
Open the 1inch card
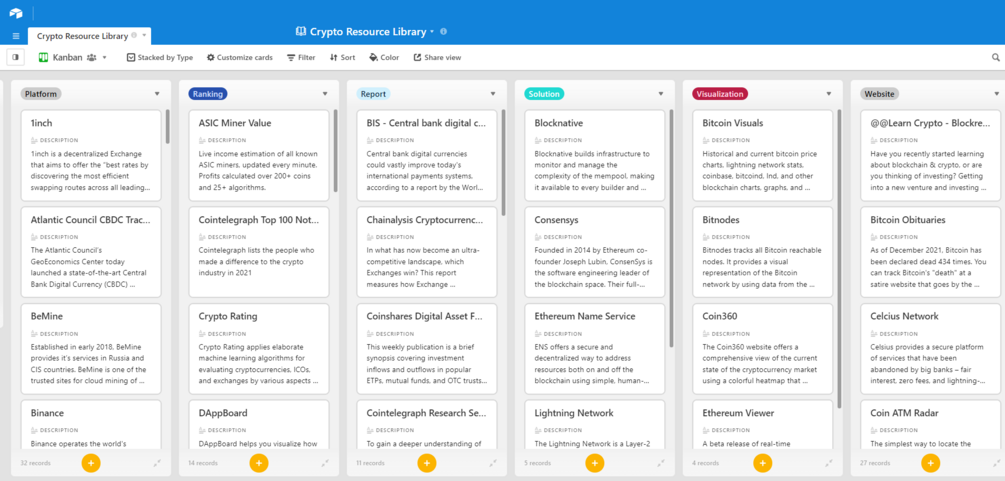pyautogui.click(x=90, y=155)
